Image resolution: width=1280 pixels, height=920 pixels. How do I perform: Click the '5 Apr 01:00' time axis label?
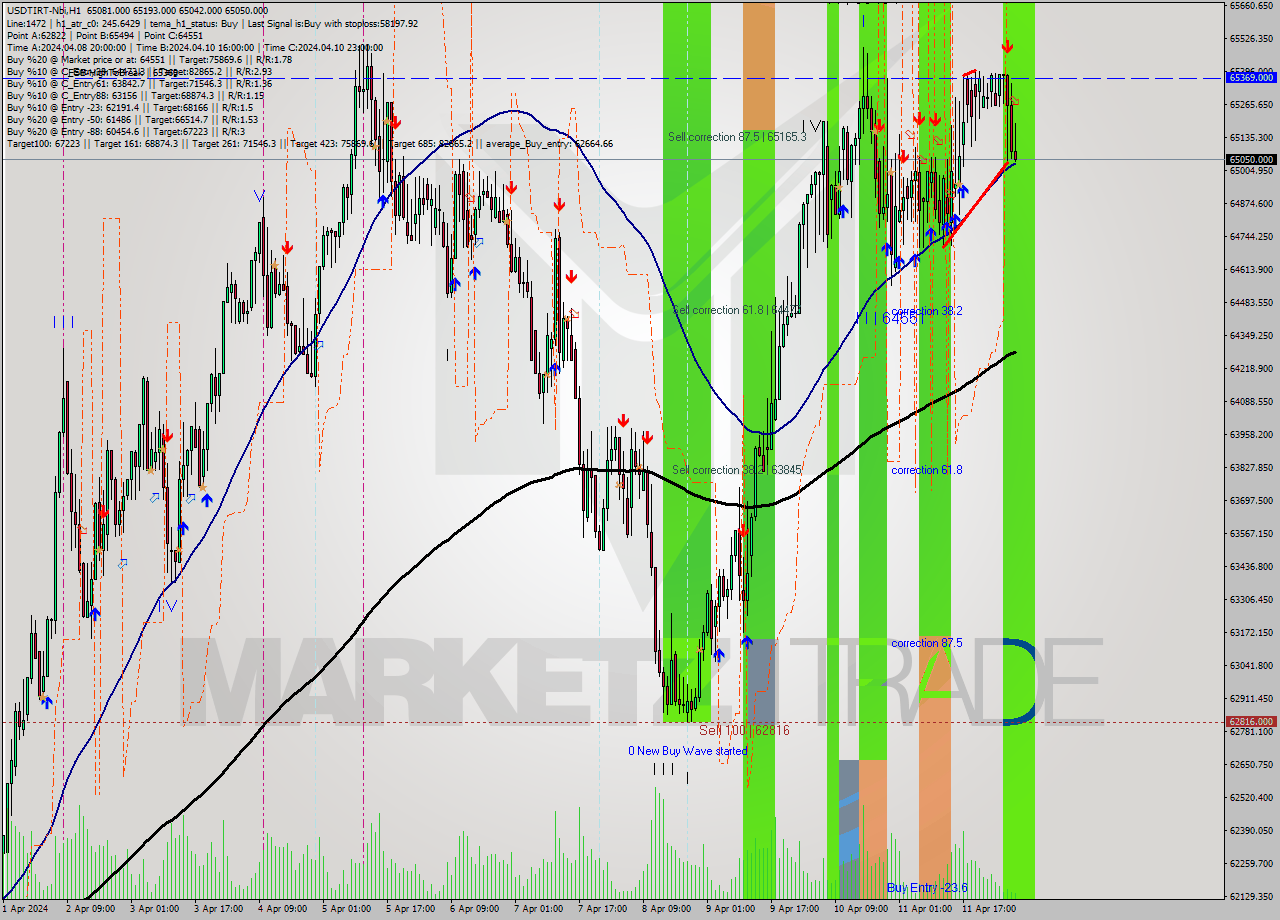[347, 909]
